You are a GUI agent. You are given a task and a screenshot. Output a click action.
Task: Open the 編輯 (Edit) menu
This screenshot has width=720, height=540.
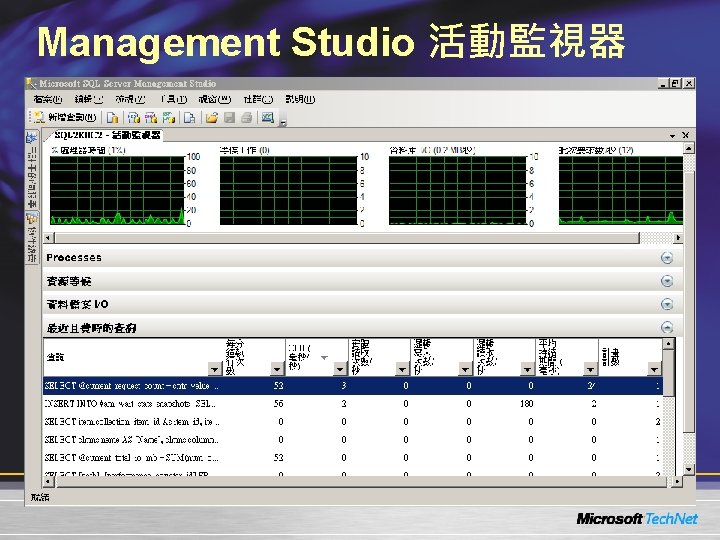click(89, 99)
